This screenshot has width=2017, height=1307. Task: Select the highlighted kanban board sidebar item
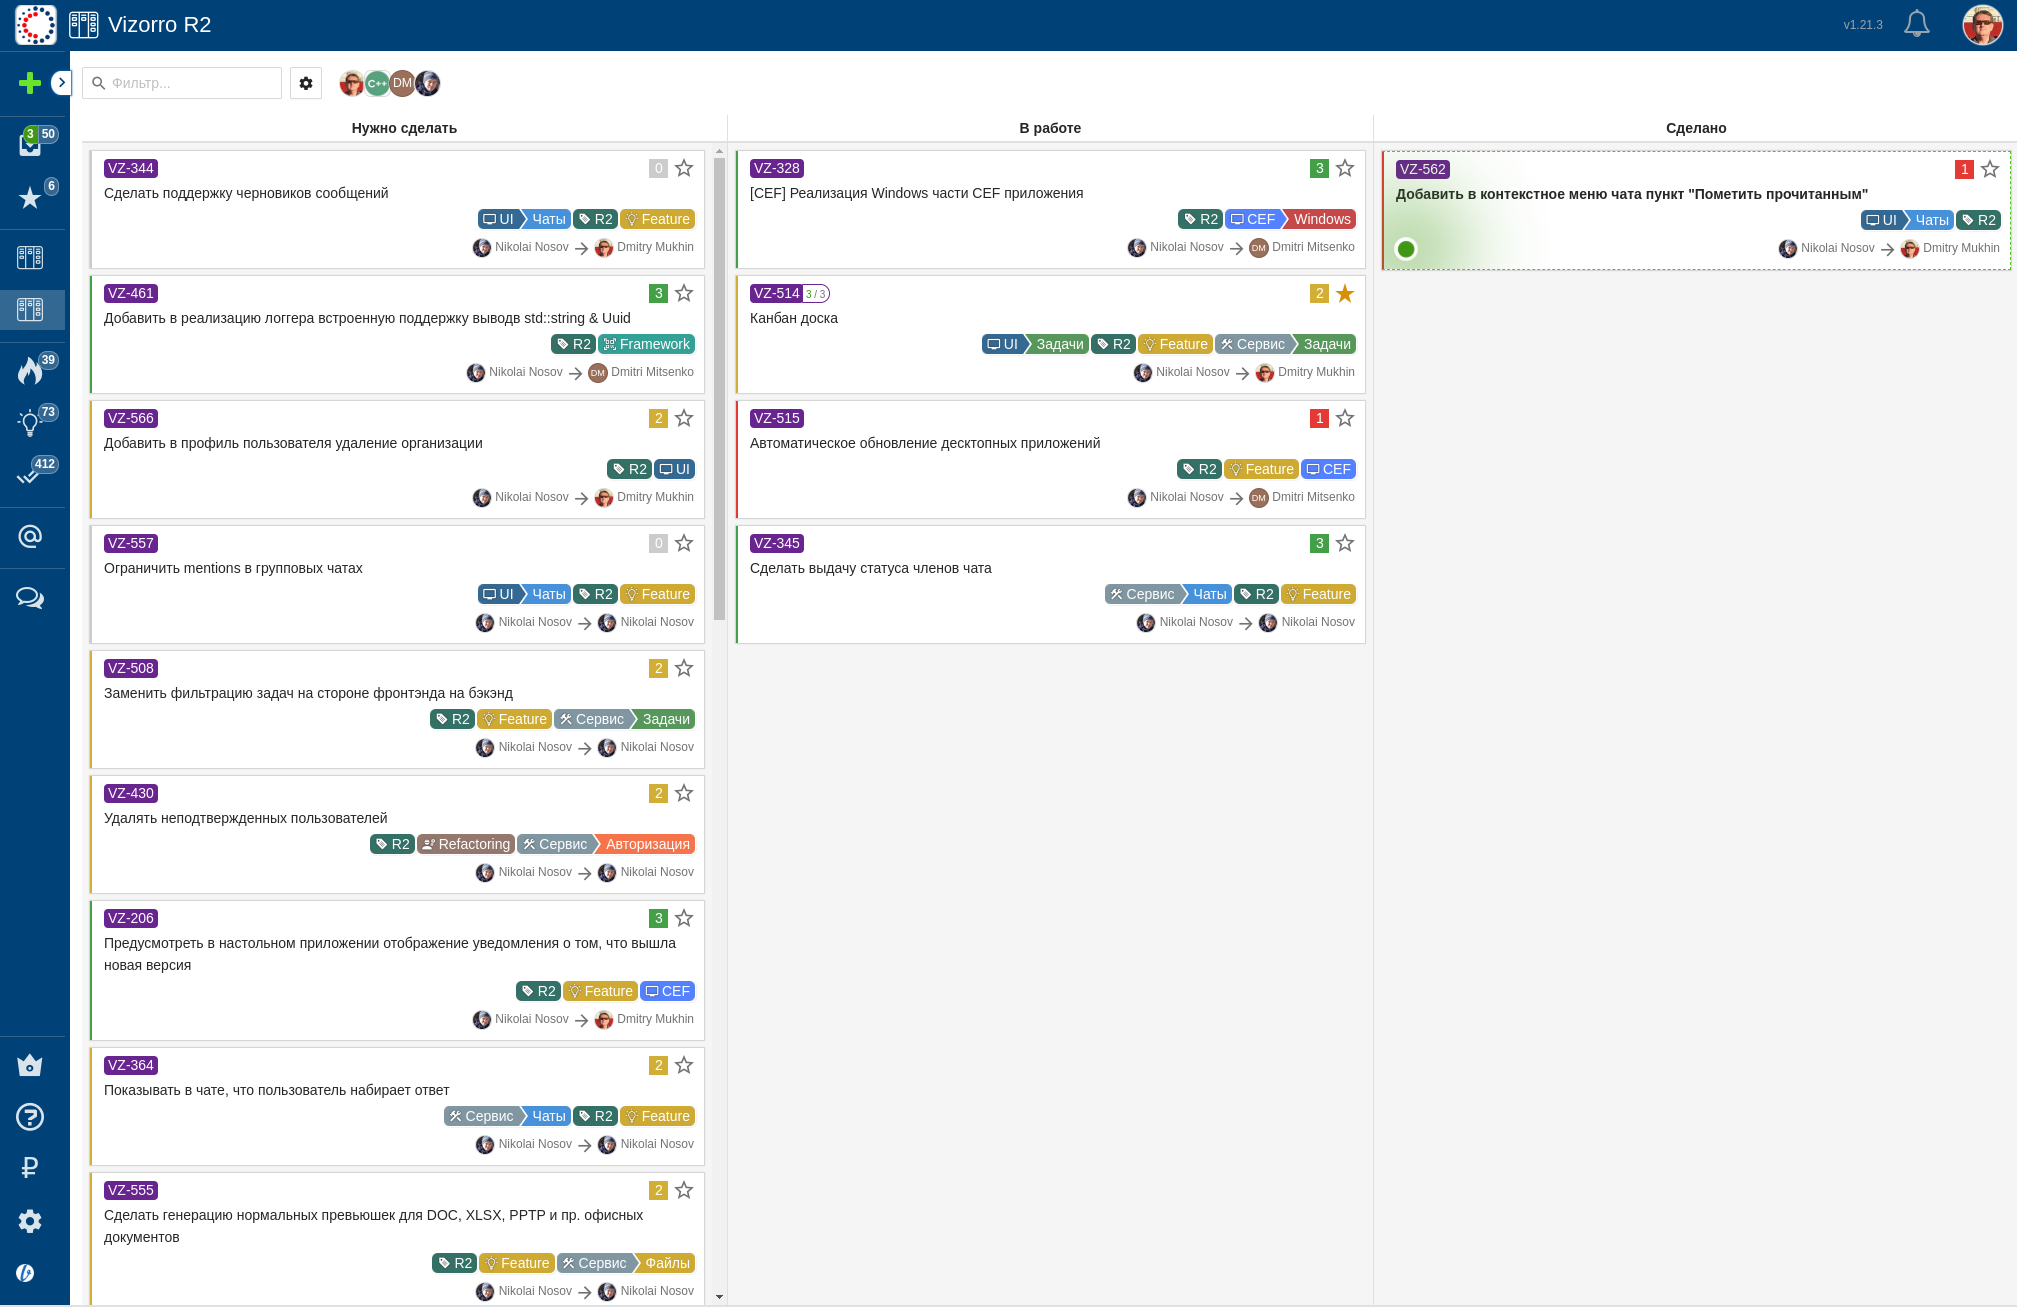30,310
